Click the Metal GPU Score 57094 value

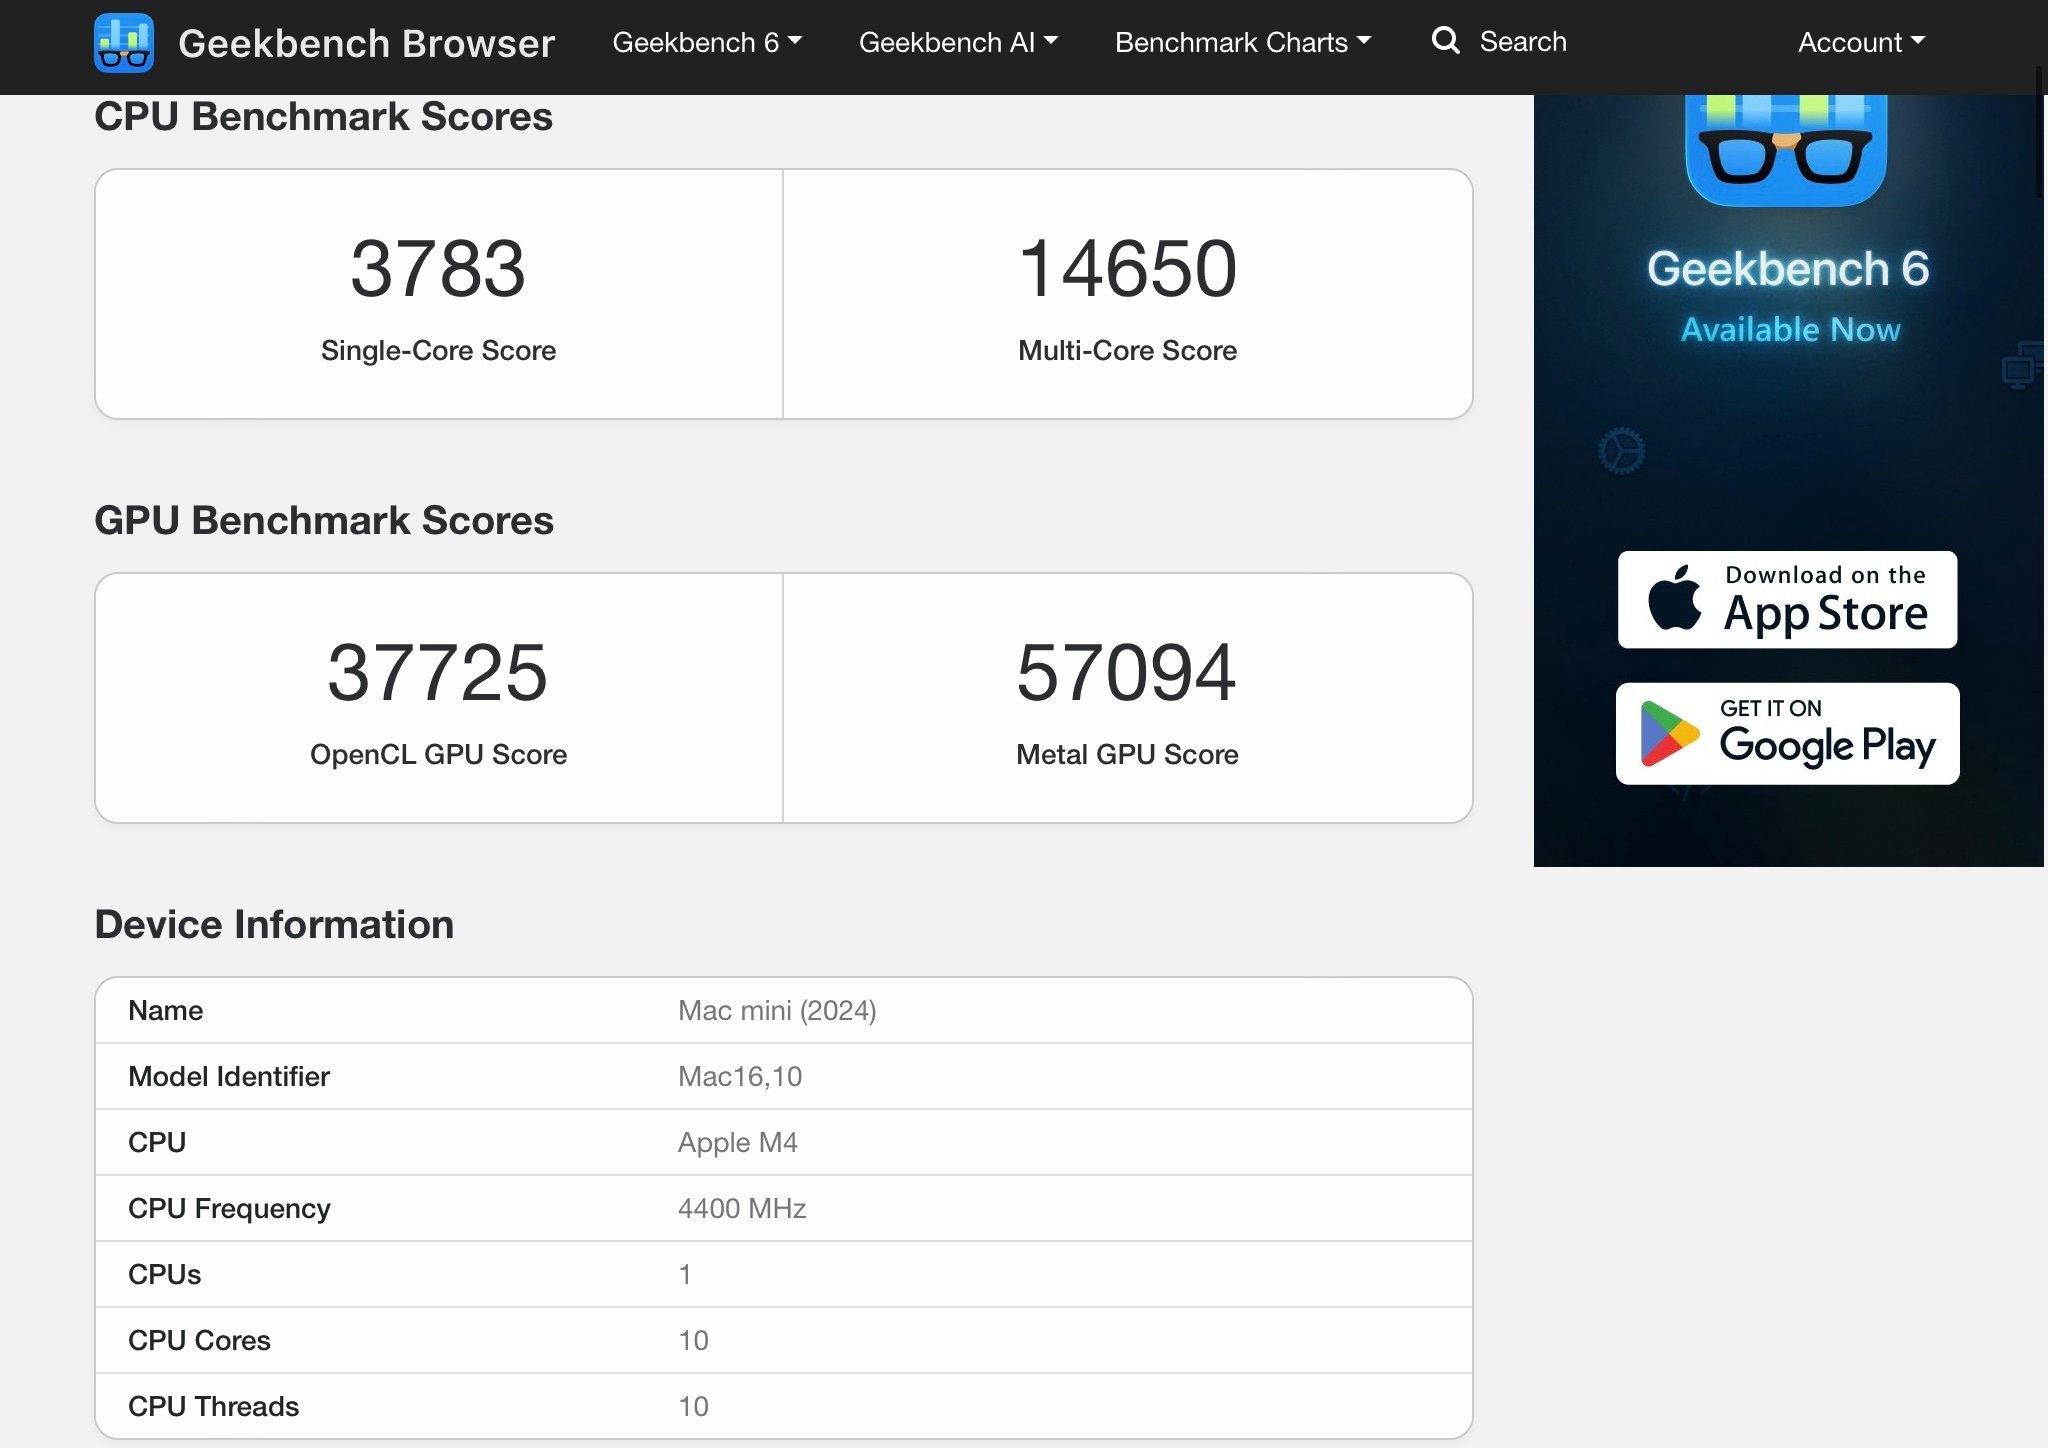(1127, 673)
